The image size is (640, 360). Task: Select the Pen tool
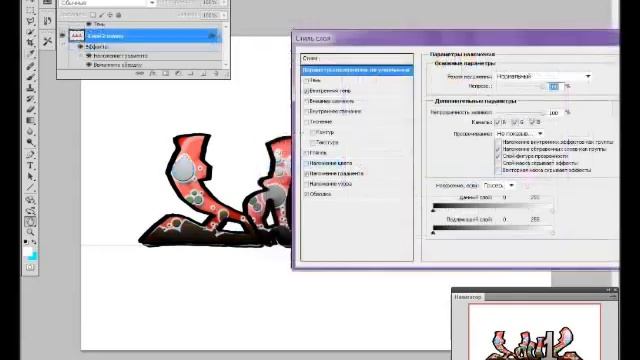point(31,154)
